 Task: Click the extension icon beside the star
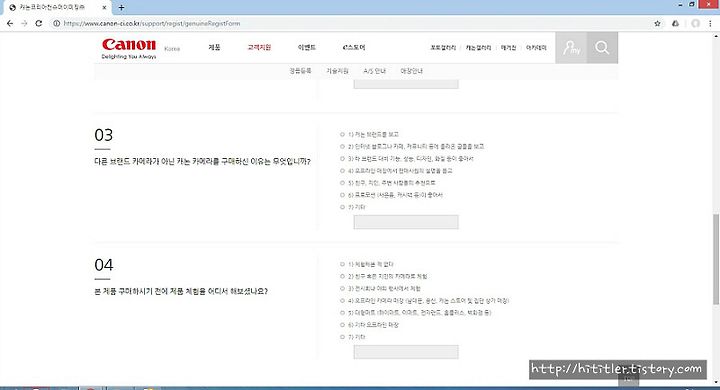[x=675, y=23]
